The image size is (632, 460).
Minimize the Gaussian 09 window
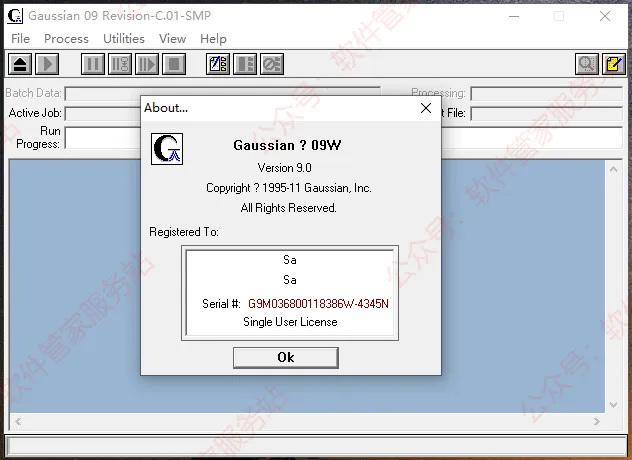514,16
